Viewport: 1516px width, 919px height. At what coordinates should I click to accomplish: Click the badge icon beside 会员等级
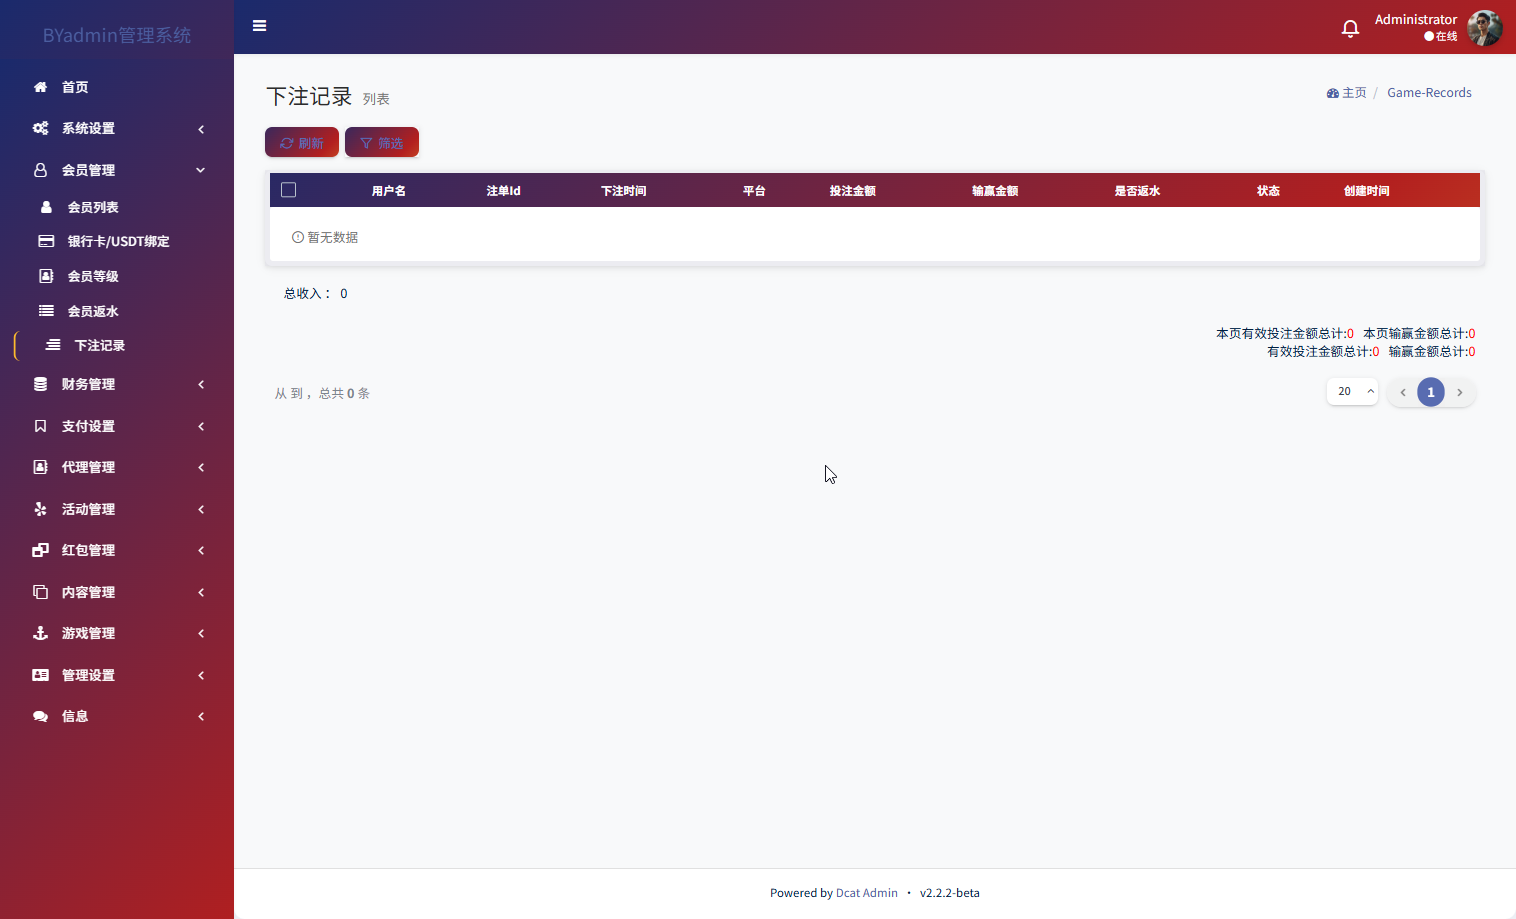pos(46,276)
